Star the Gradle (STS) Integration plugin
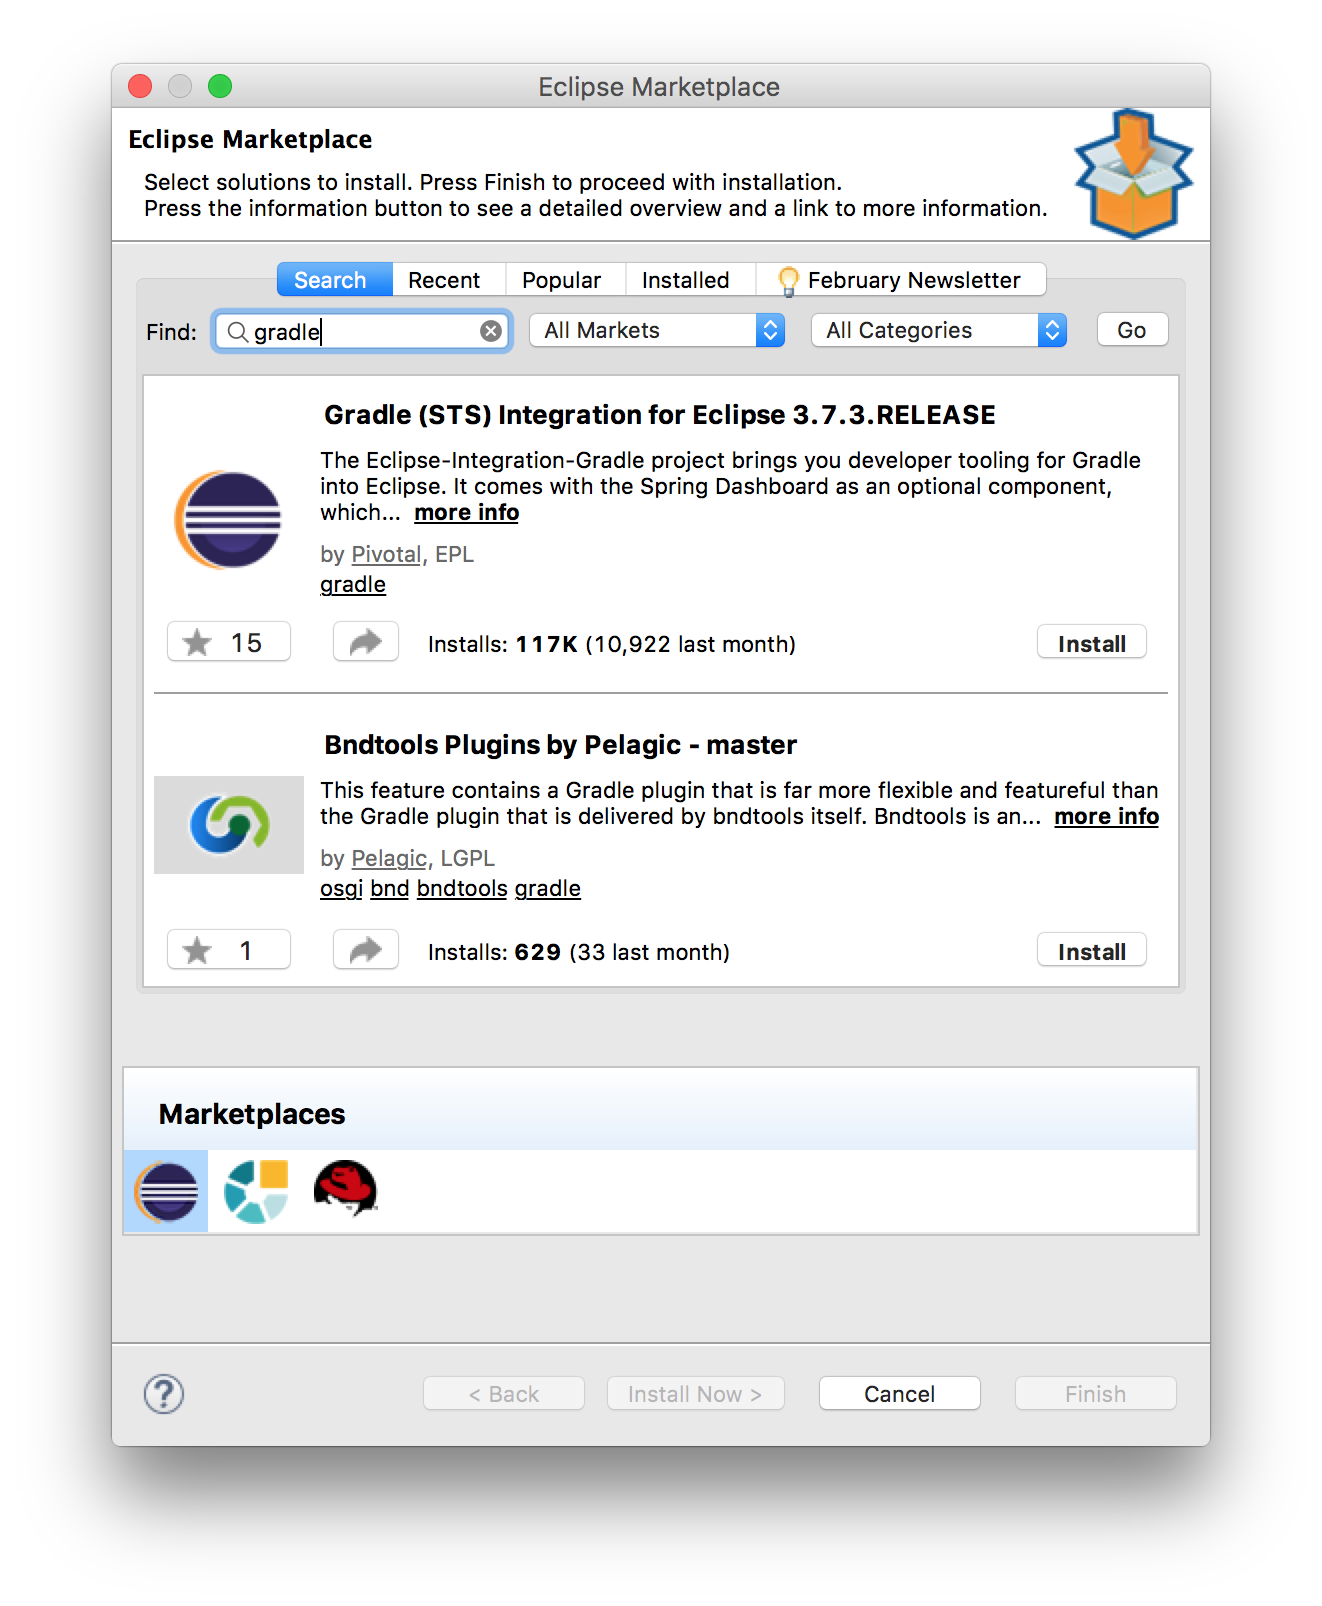Screen dimensions: 1322x1606 click(229, 642)
